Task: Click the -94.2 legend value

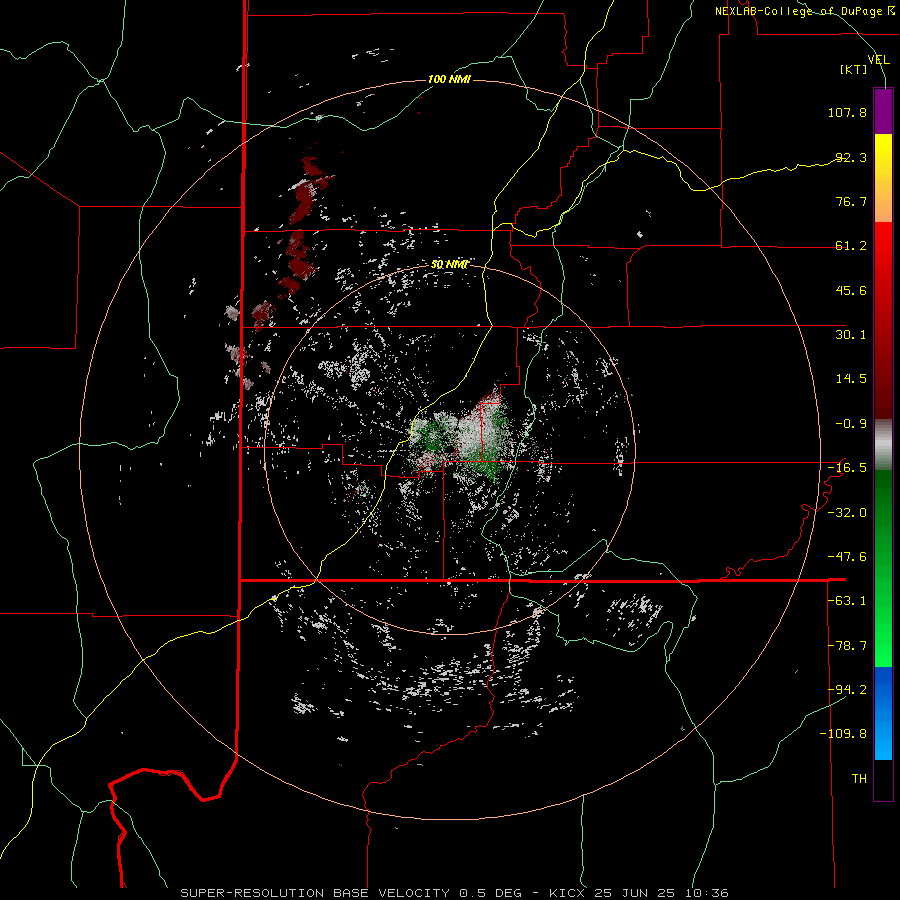Action: point(847,690)
